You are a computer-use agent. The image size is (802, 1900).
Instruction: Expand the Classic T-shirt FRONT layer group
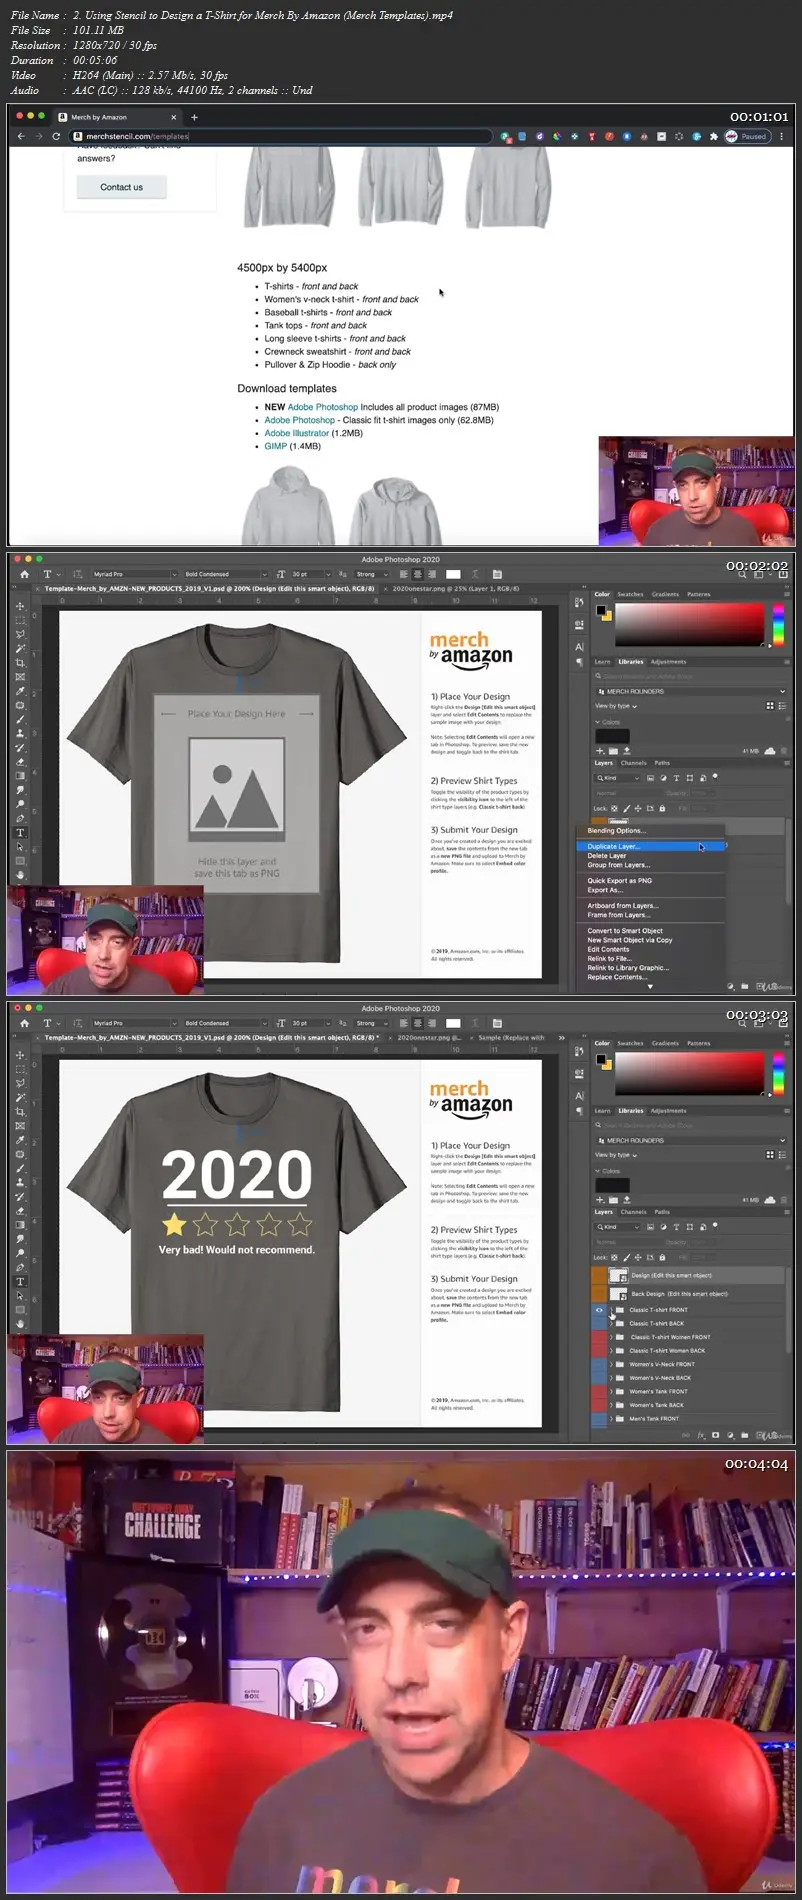pyautogui.click(x=611, y=1309)
